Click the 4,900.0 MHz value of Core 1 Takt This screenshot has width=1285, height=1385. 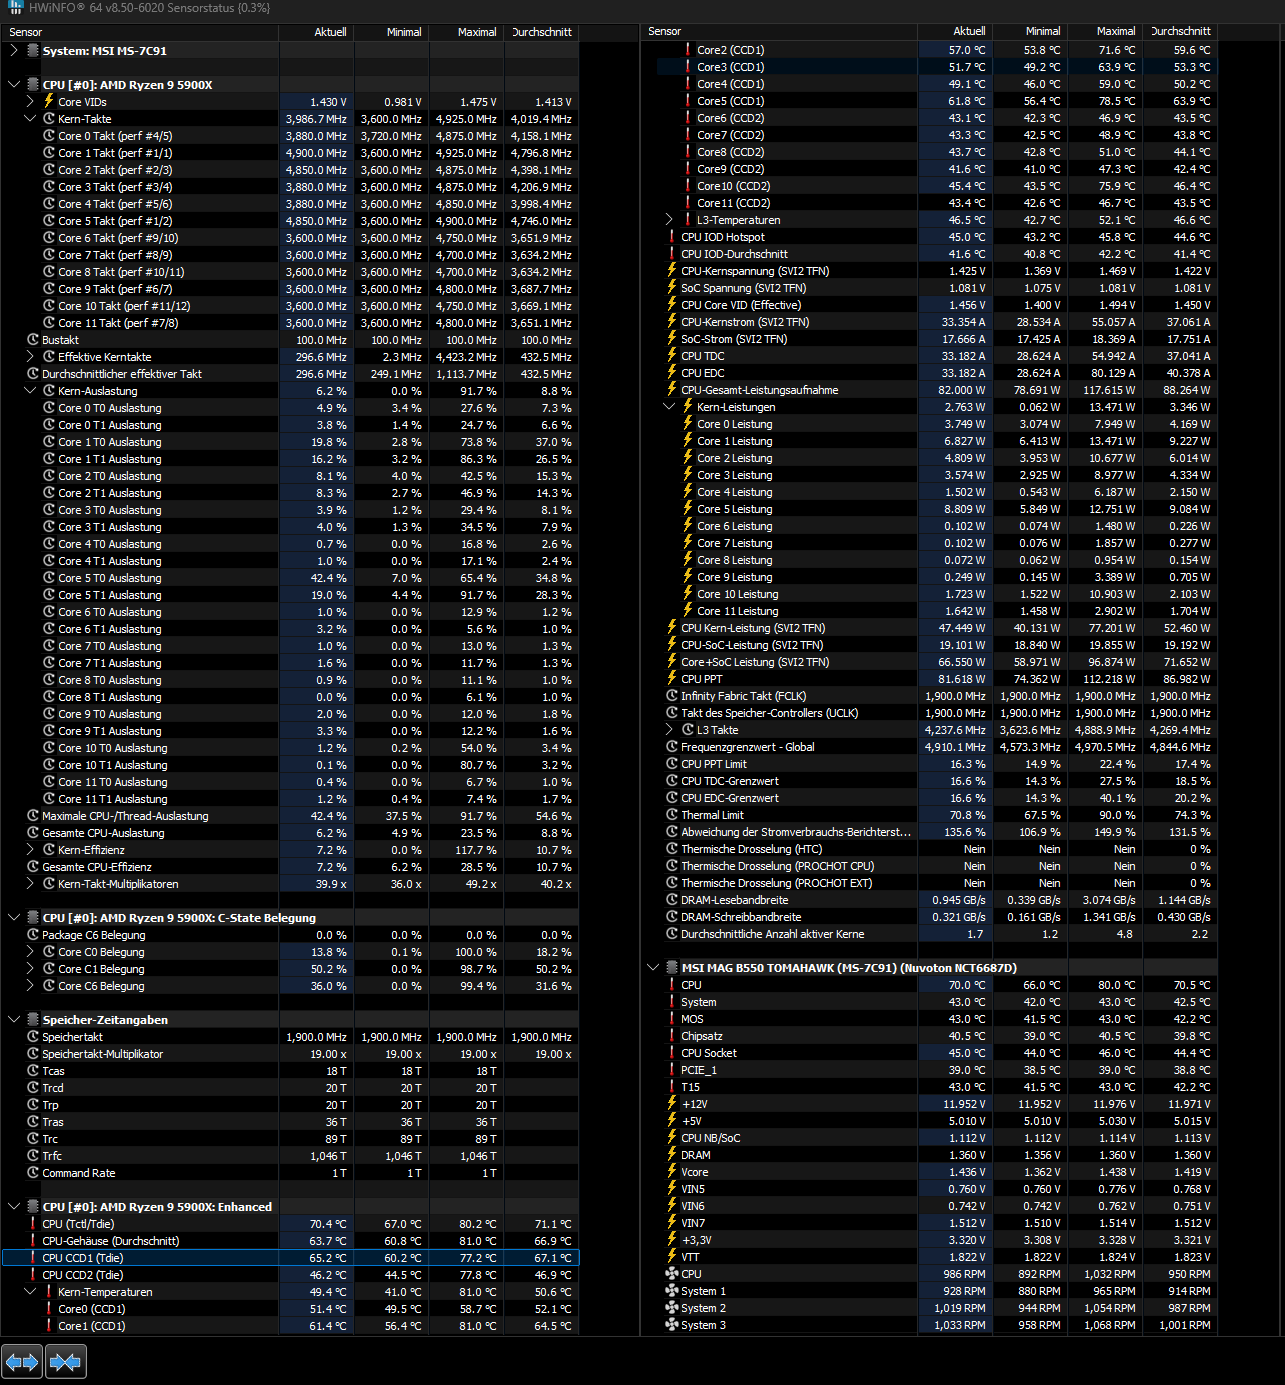(x=316, y=153)
